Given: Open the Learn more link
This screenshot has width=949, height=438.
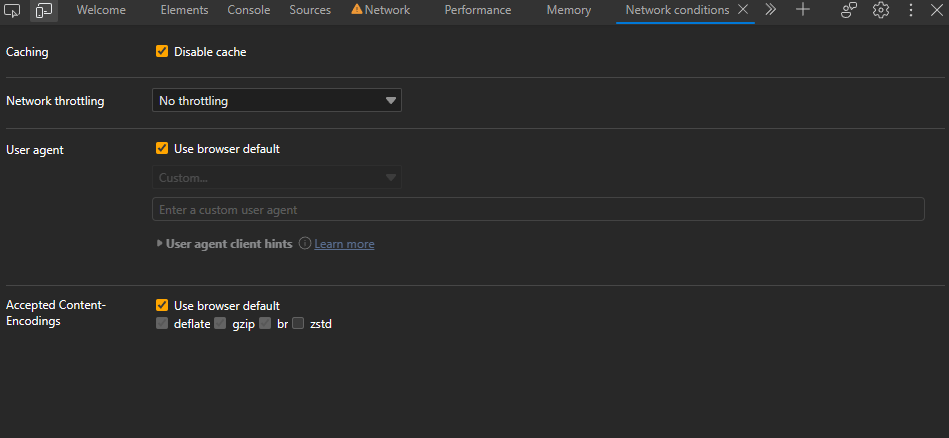Looking at the screenshot, I should (344, 244).
